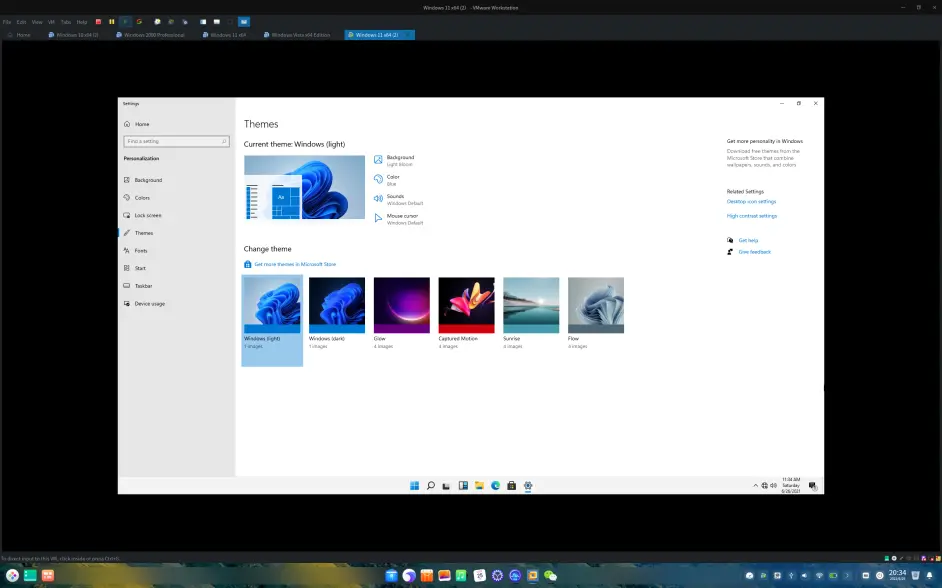Switch to Windows 2000 Professional VM tab

point(151,35)
